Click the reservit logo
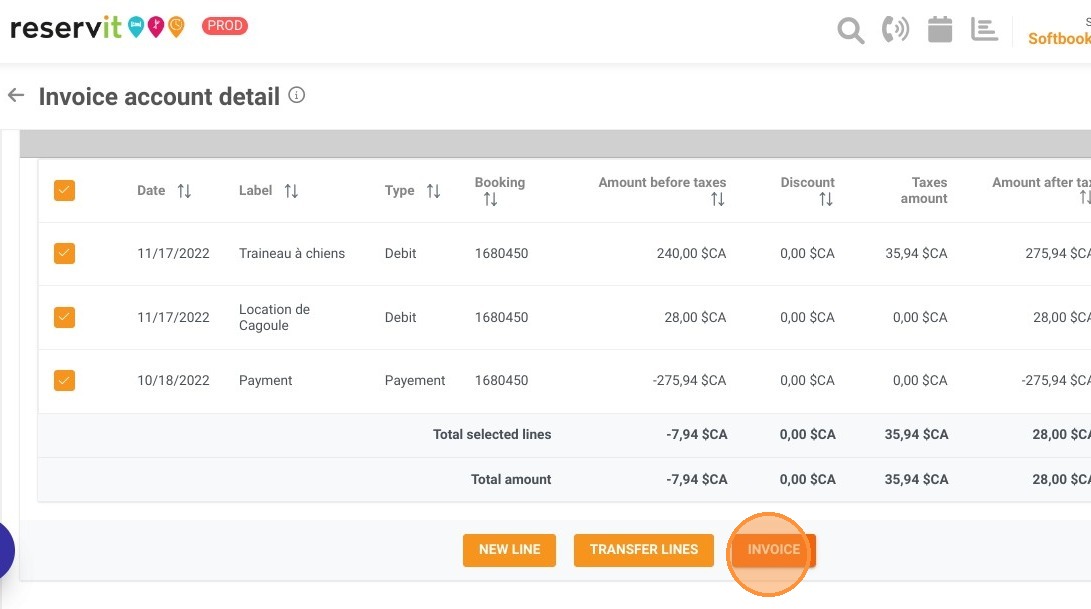Viewport: 1091px width, 609px height. coord(97,27)
